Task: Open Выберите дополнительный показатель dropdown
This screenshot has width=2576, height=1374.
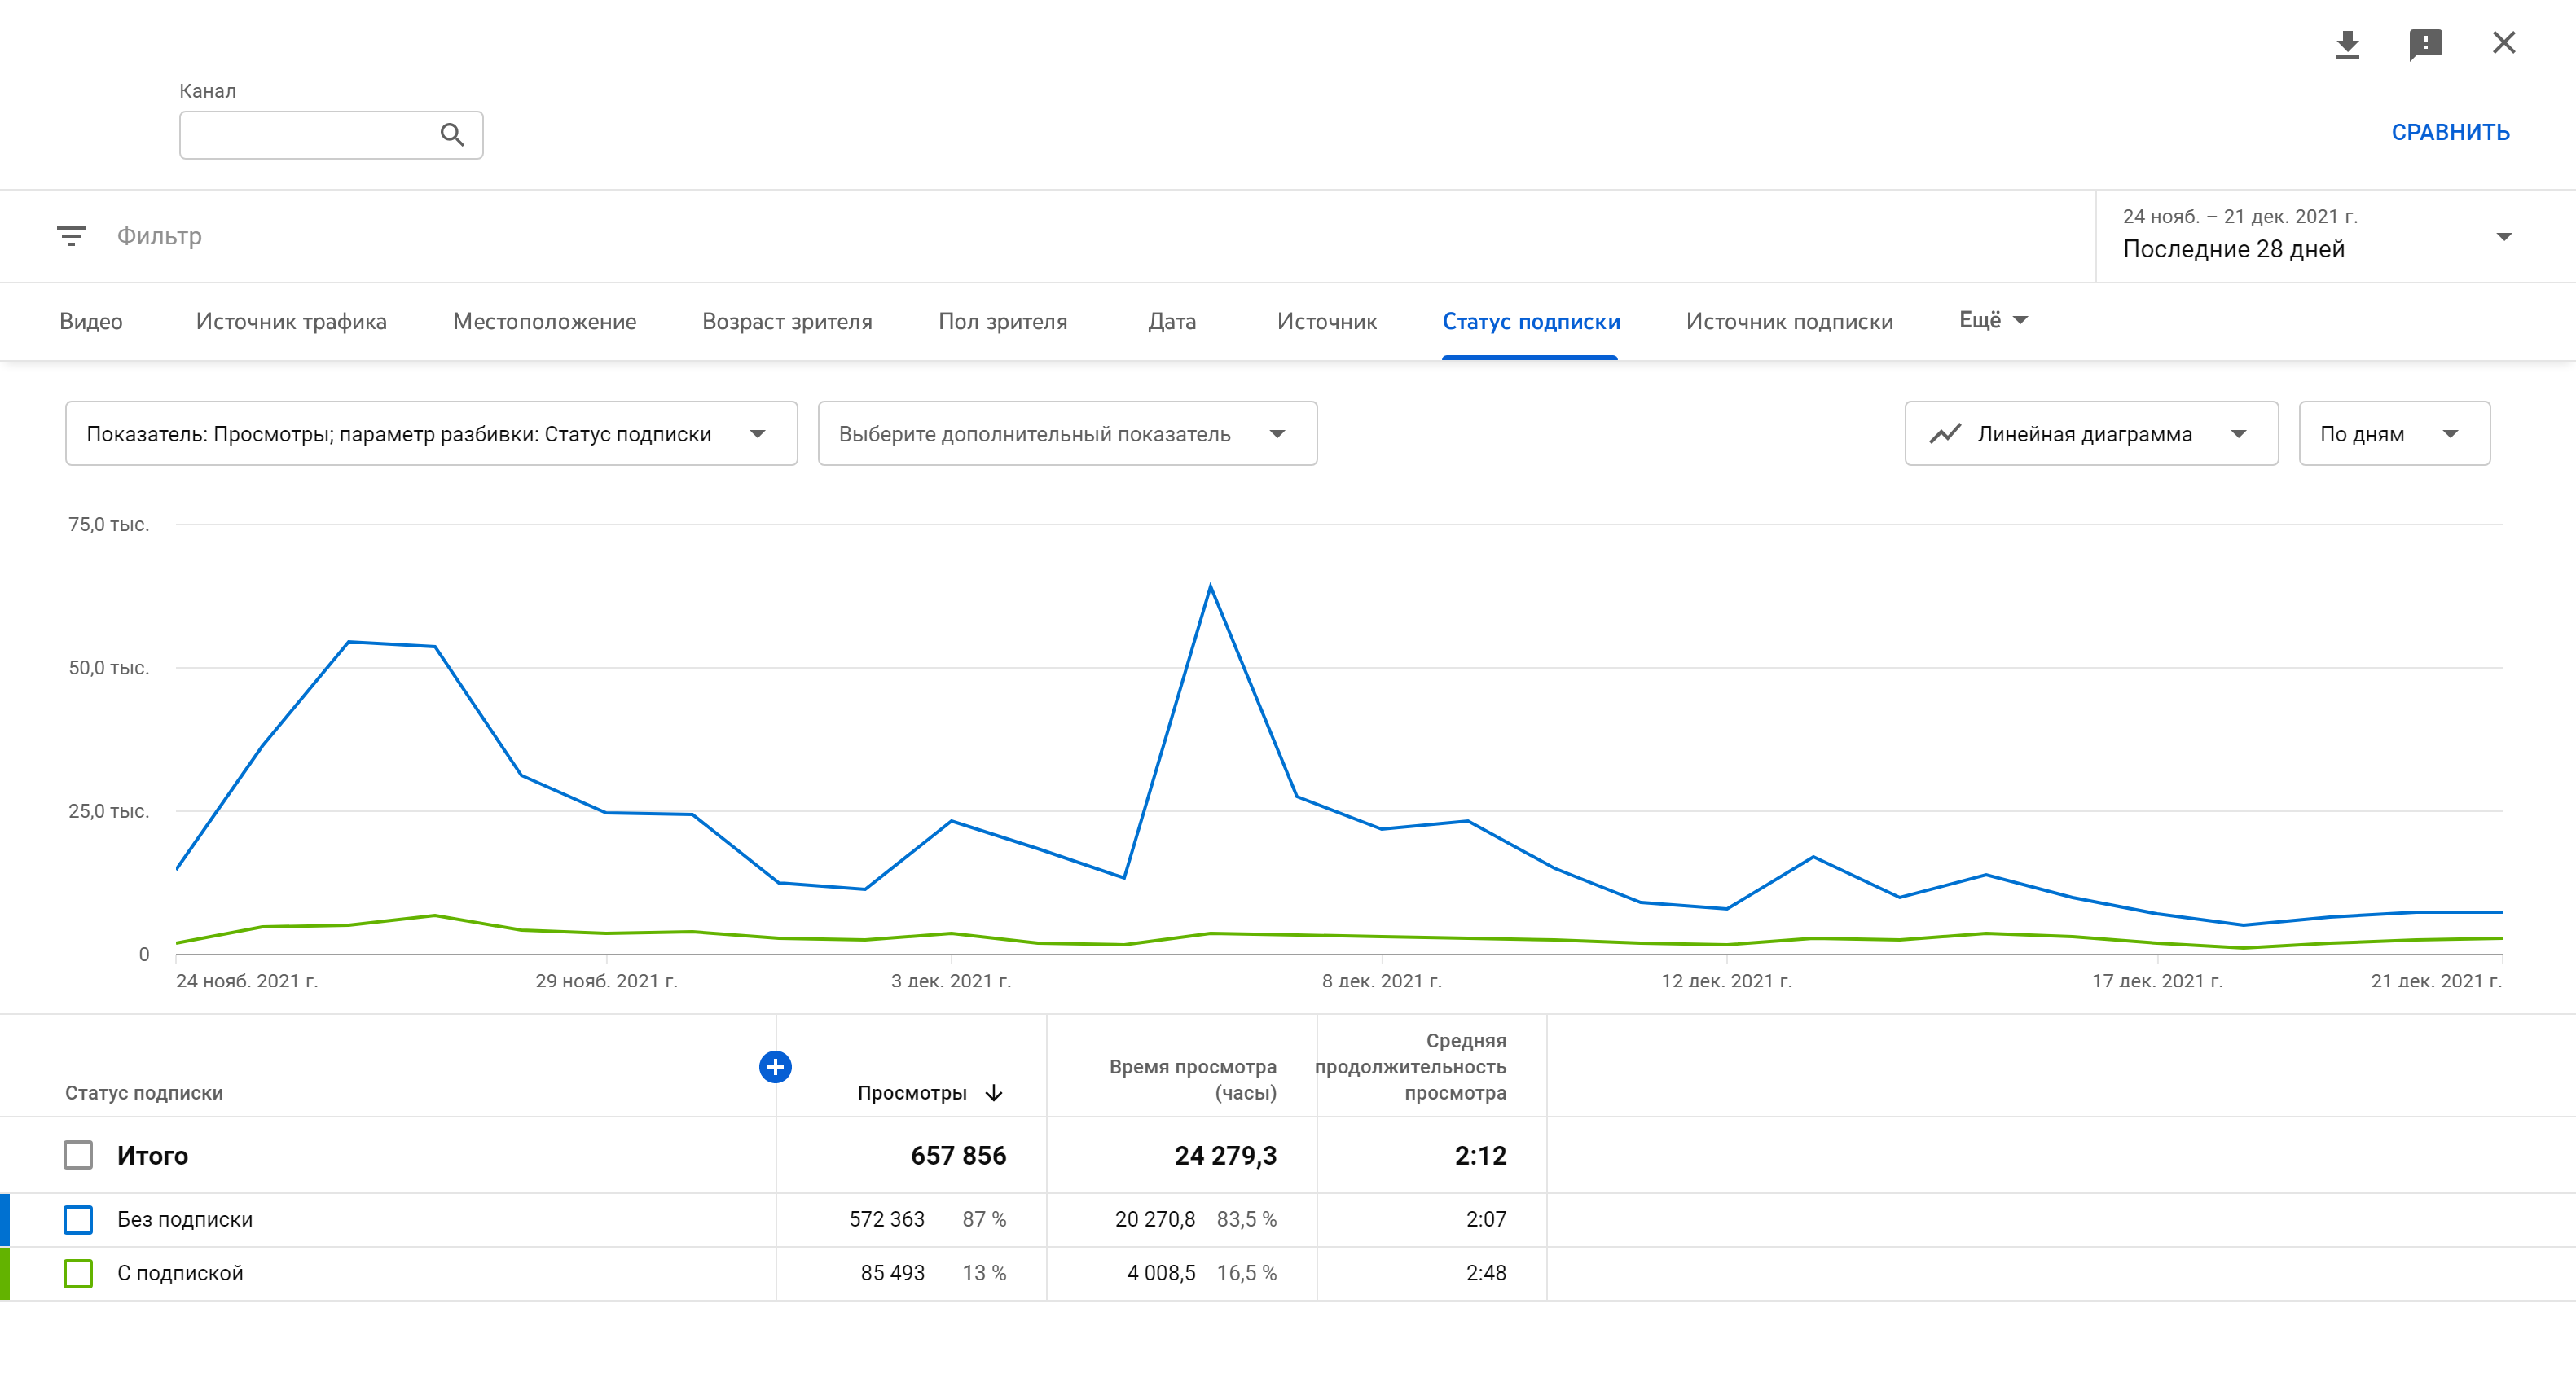Action: pyautogui.click(x=1067, y=434)
